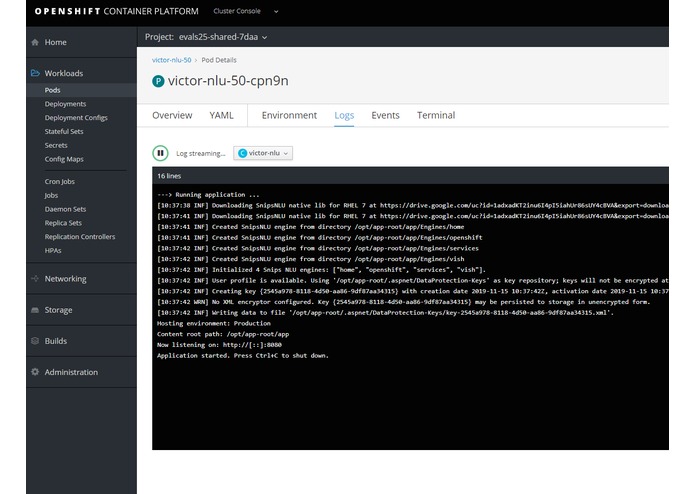Click the 'Creating key' log line
Screen dimensions: 695x494
pos(413,291)
